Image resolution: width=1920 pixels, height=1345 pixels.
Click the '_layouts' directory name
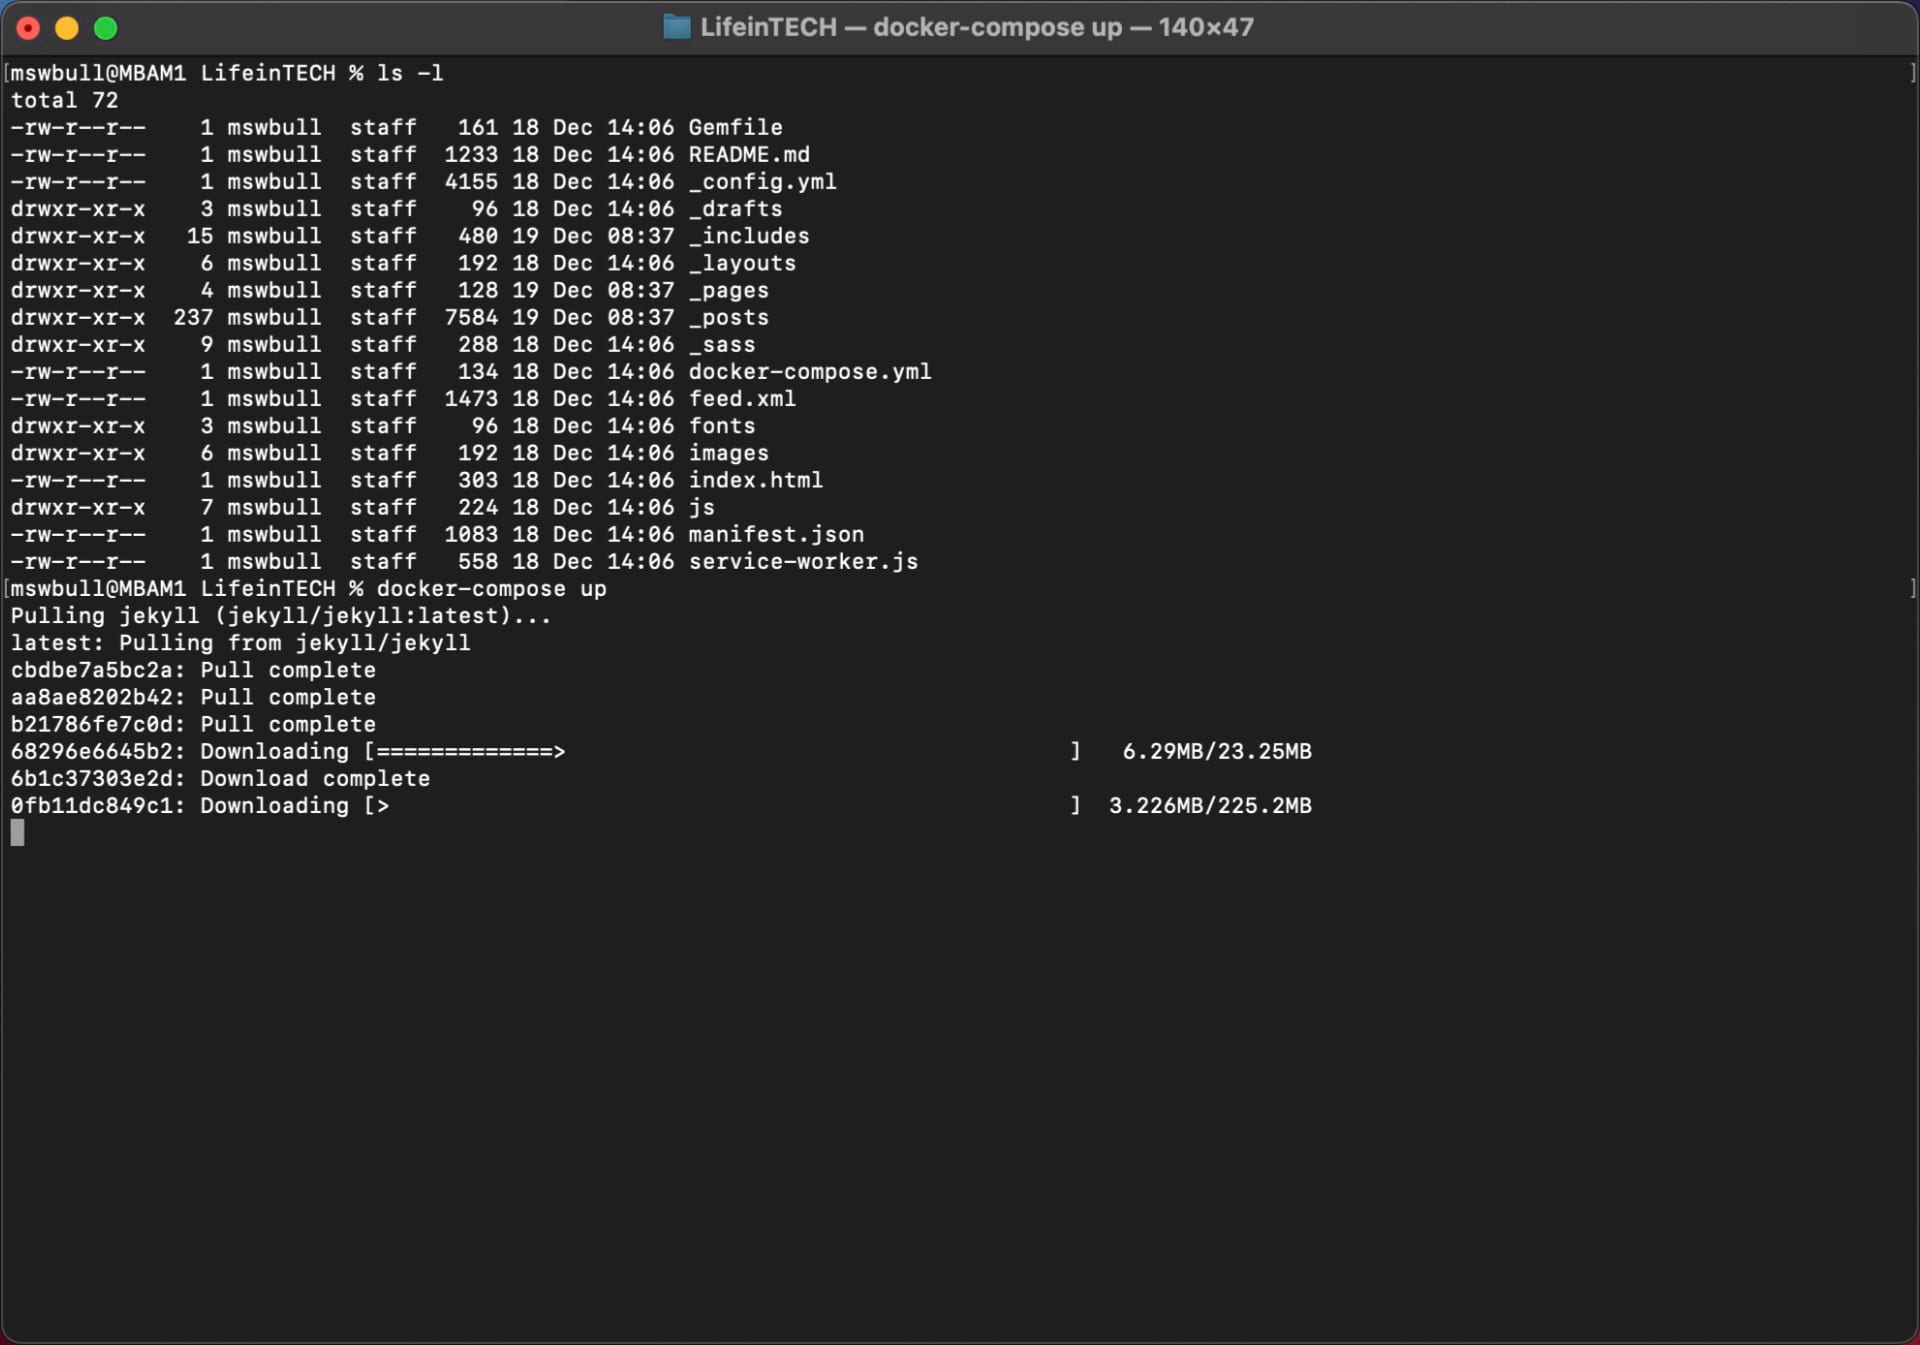point(742,262)
